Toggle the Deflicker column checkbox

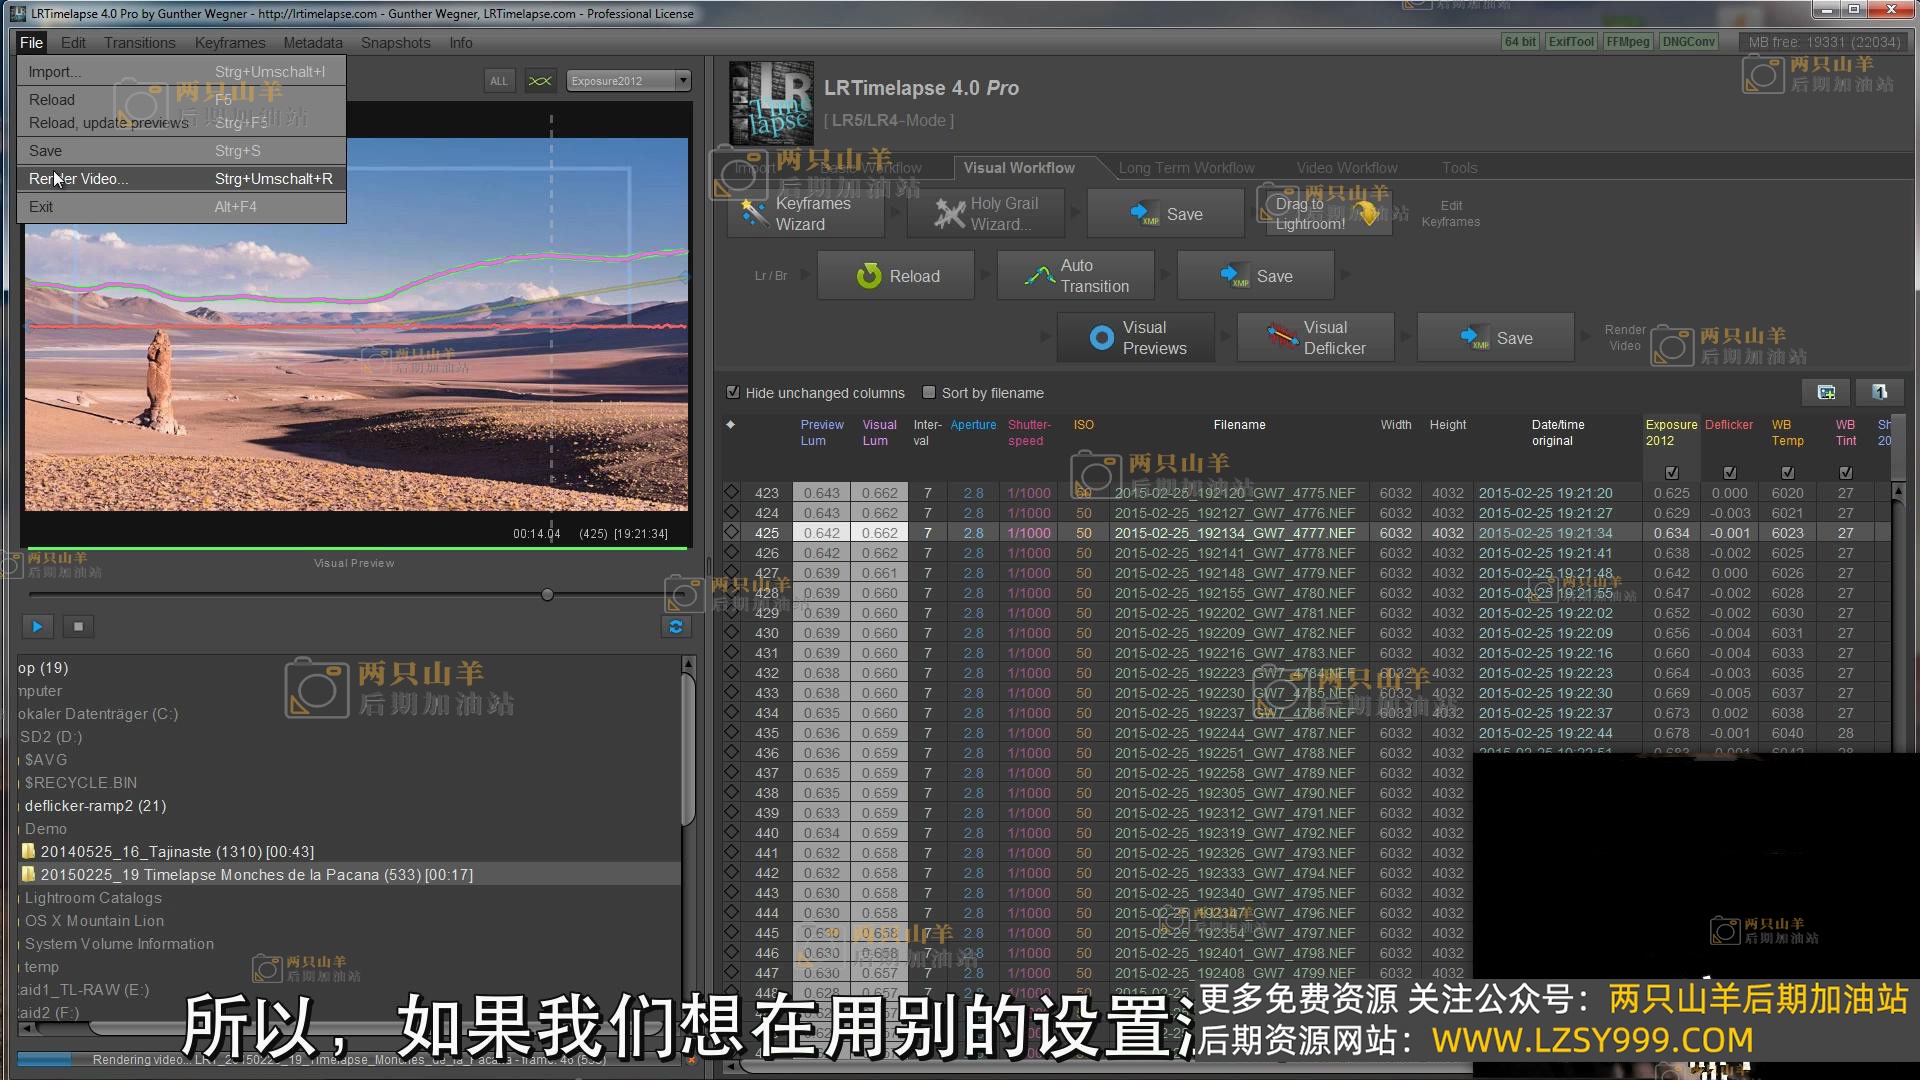pyautogui.click(x=1729, y=473)
